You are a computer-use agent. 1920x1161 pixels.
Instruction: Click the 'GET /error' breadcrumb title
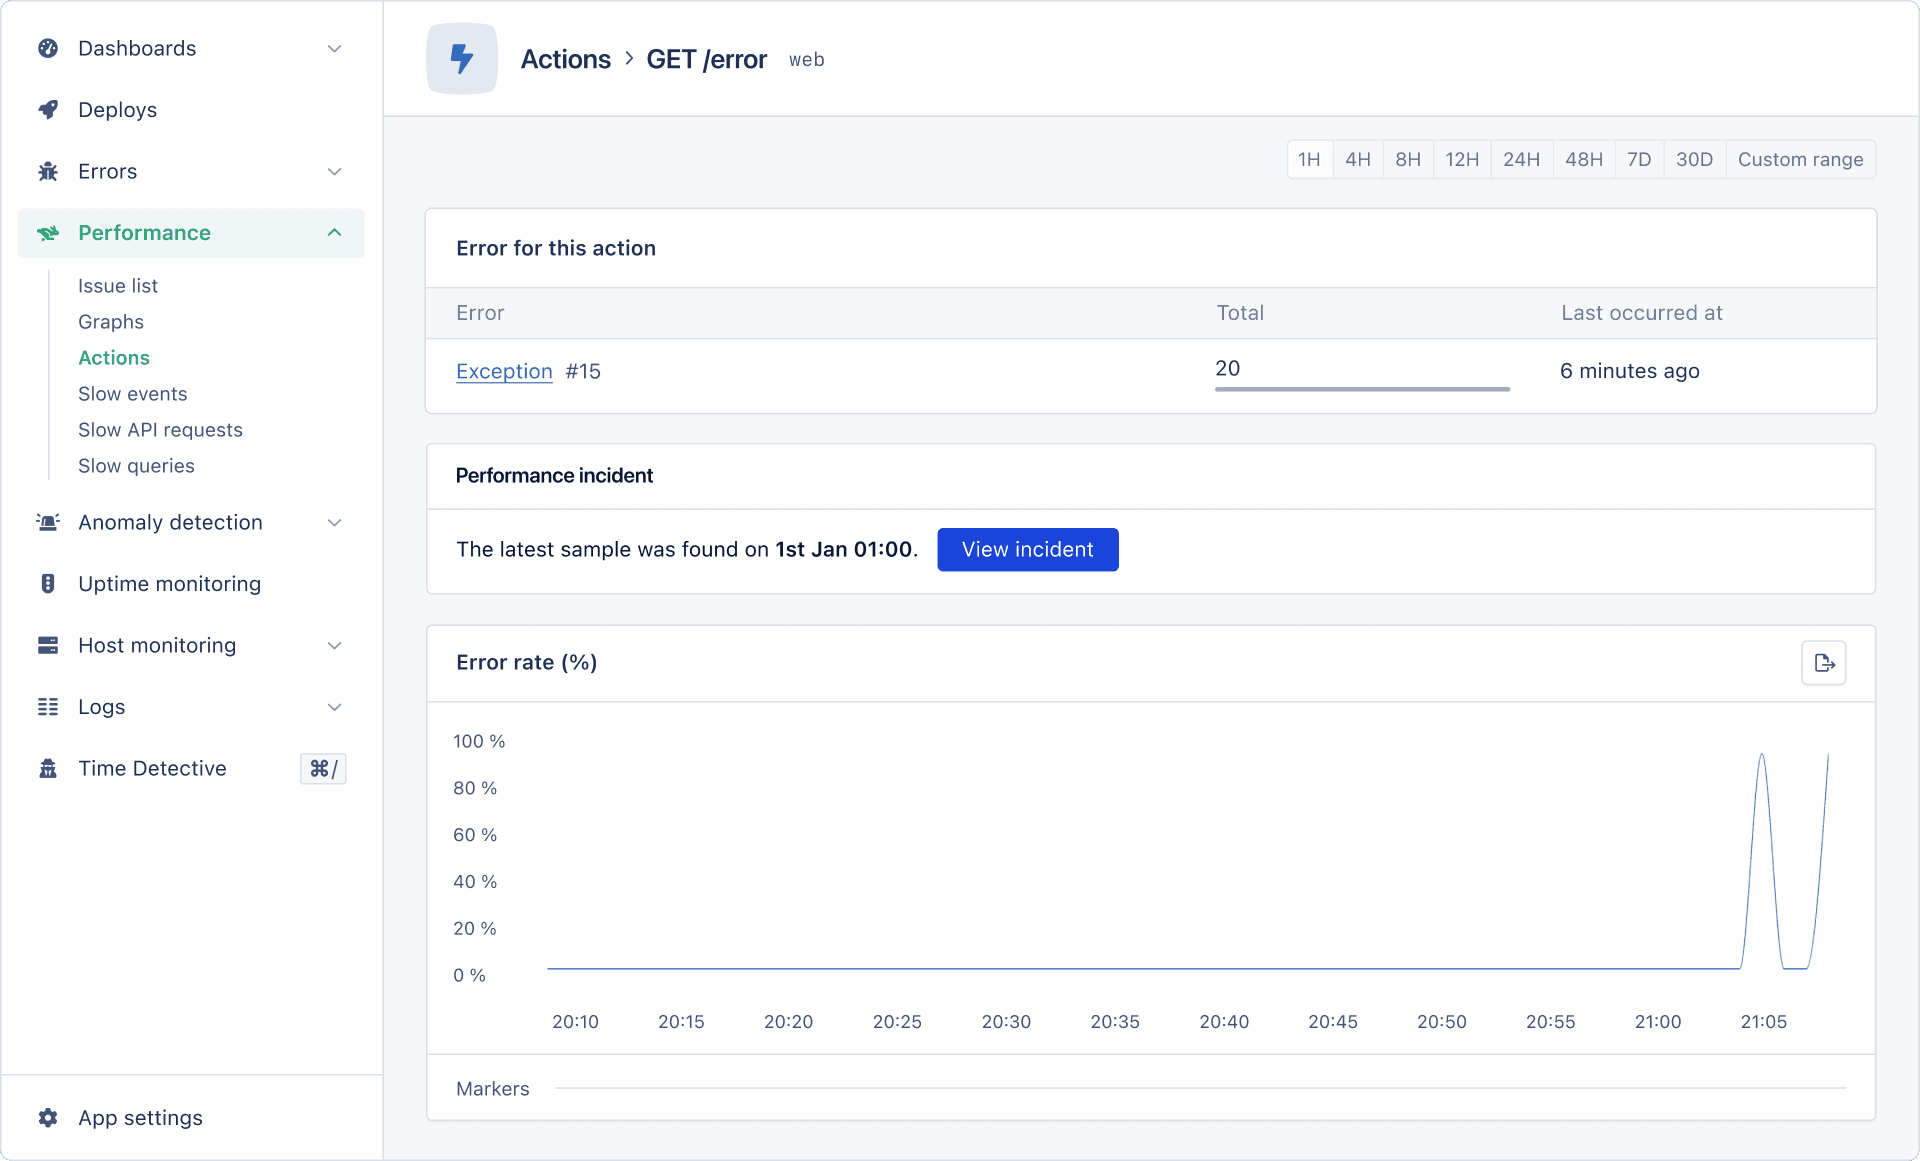pyautogui.click(x=707, y=59)
